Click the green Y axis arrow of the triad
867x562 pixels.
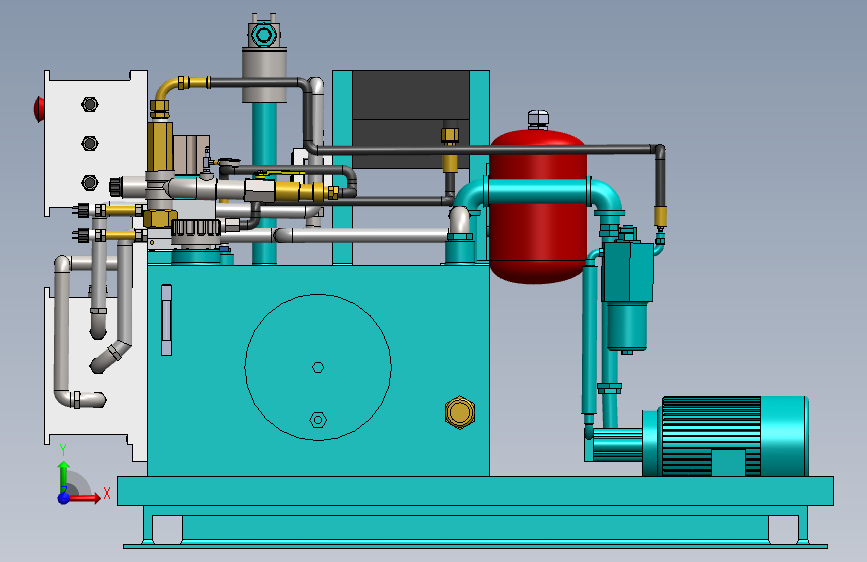click(64, 476)
